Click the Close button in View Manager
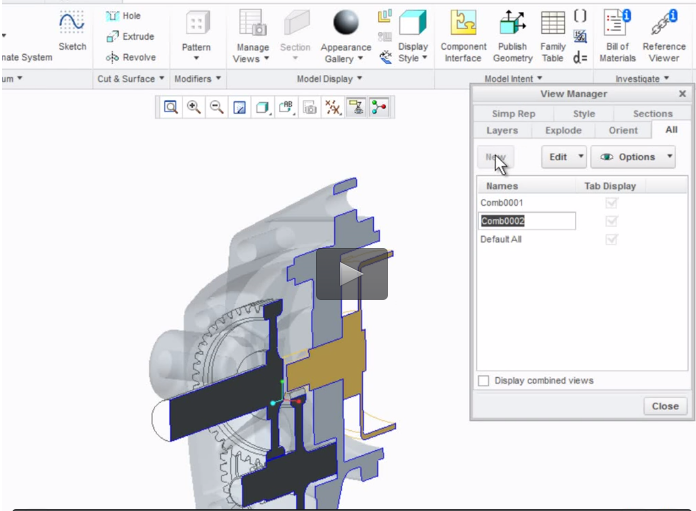 pos(664,406)
